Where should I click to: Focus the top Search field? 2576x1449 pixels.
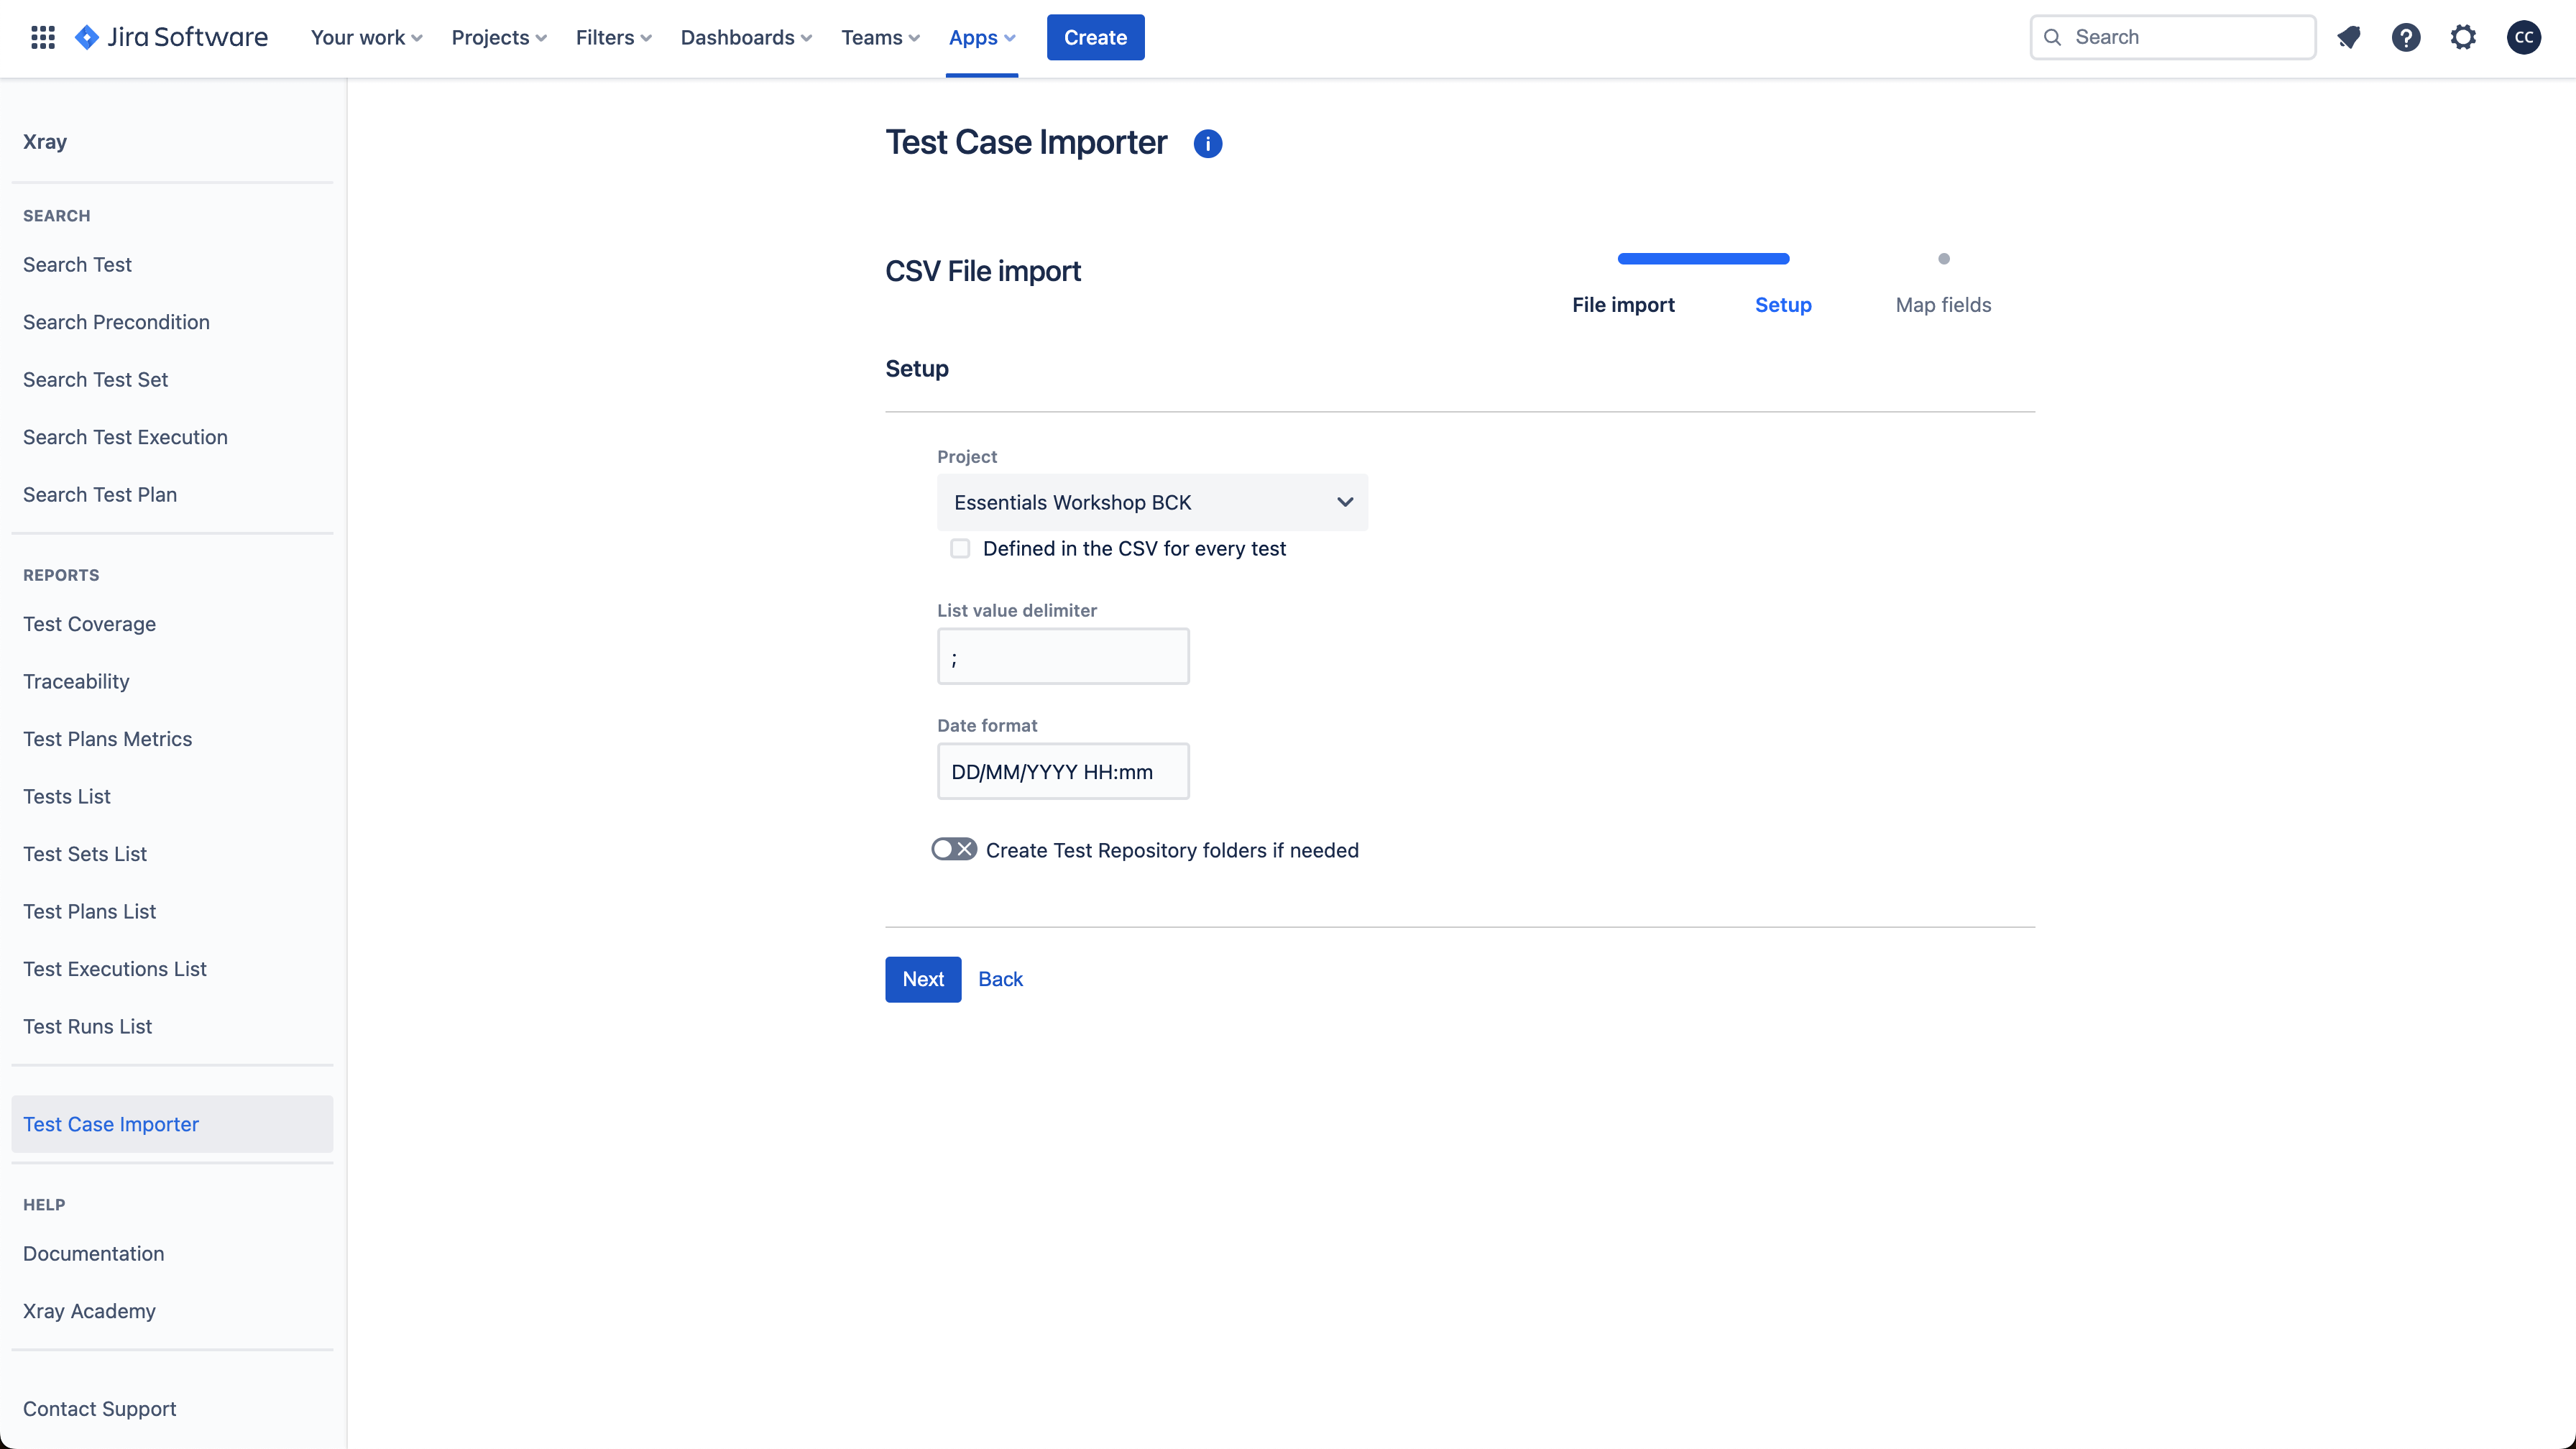coord(2173,37)
